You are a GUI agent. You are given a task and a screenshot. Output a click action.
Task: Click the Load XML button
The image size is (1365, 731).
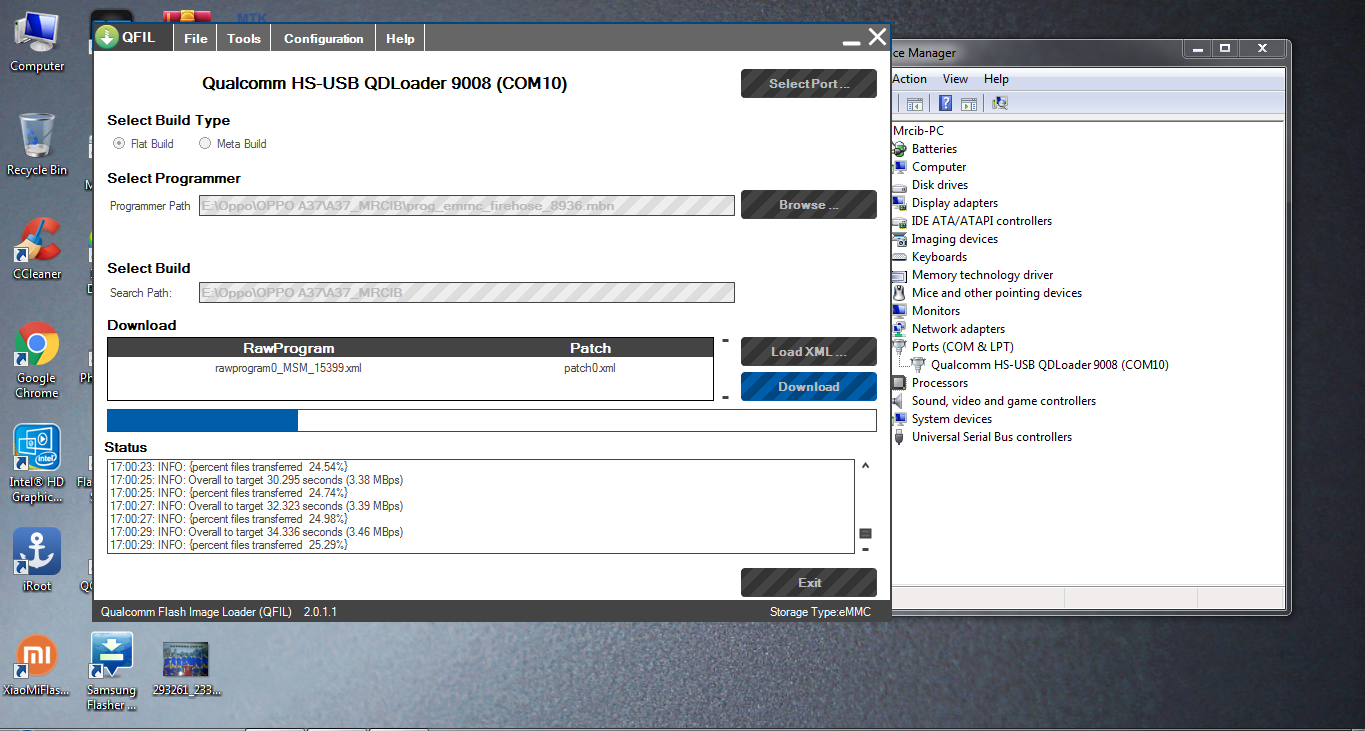[x=809, y=352]
